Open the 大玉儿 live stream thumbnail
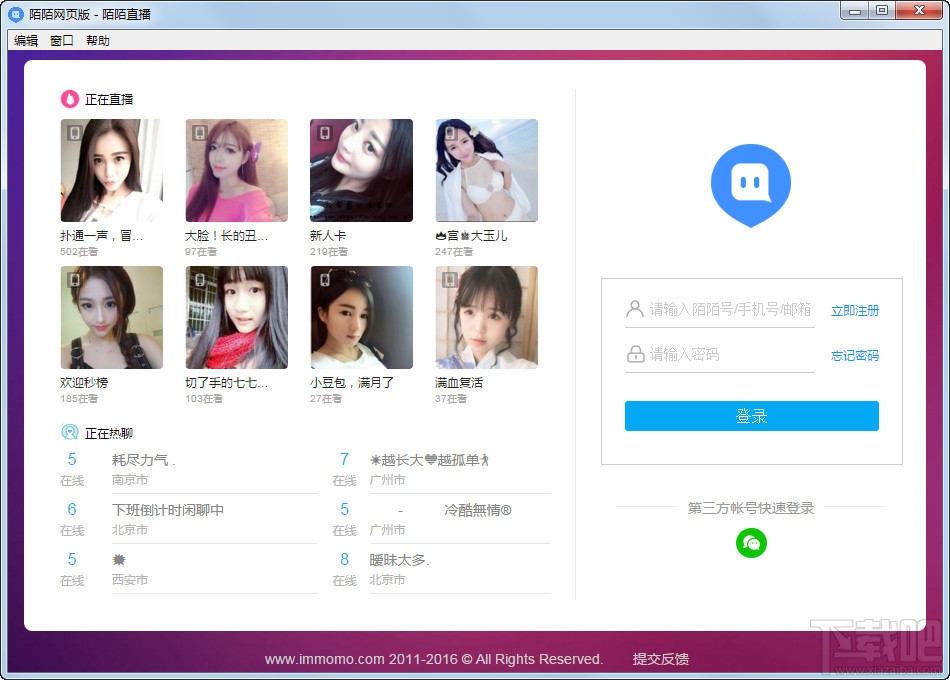Image resolution: width=950 pixels, height=680 pixels. 487,170
